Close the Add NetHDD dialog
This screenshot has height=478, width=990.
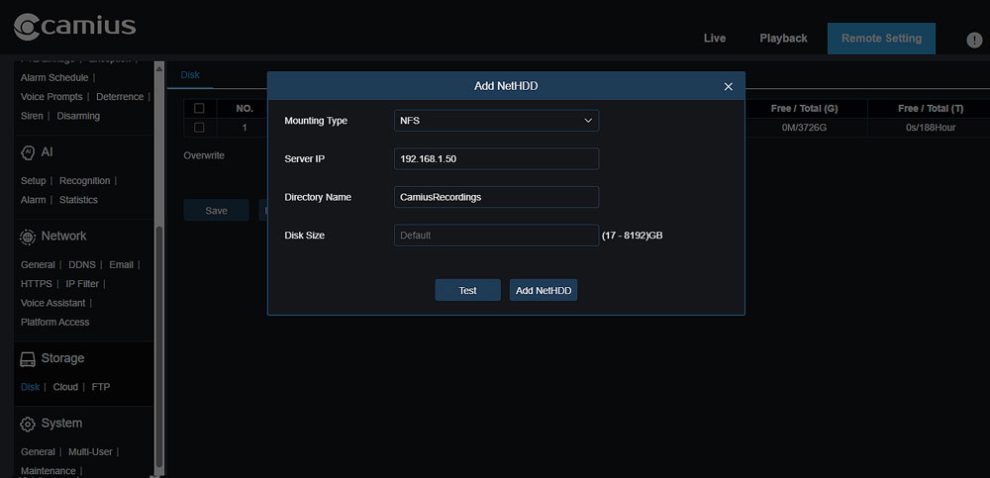(x=728, y=87)
